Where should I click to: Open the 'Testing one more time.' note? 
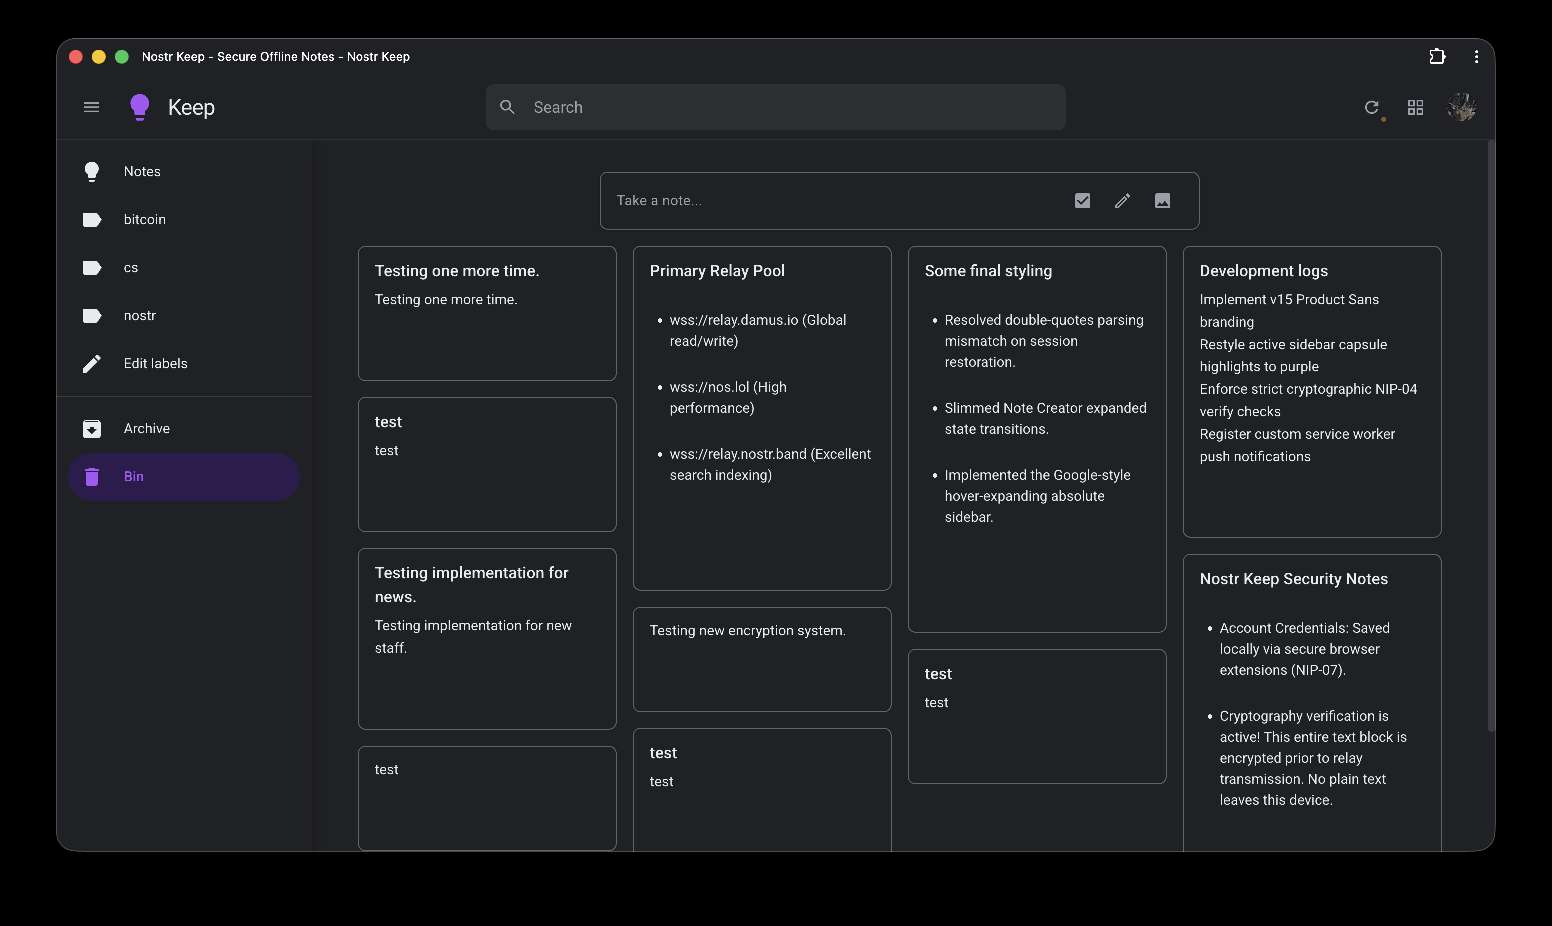[x=487, y=313]
